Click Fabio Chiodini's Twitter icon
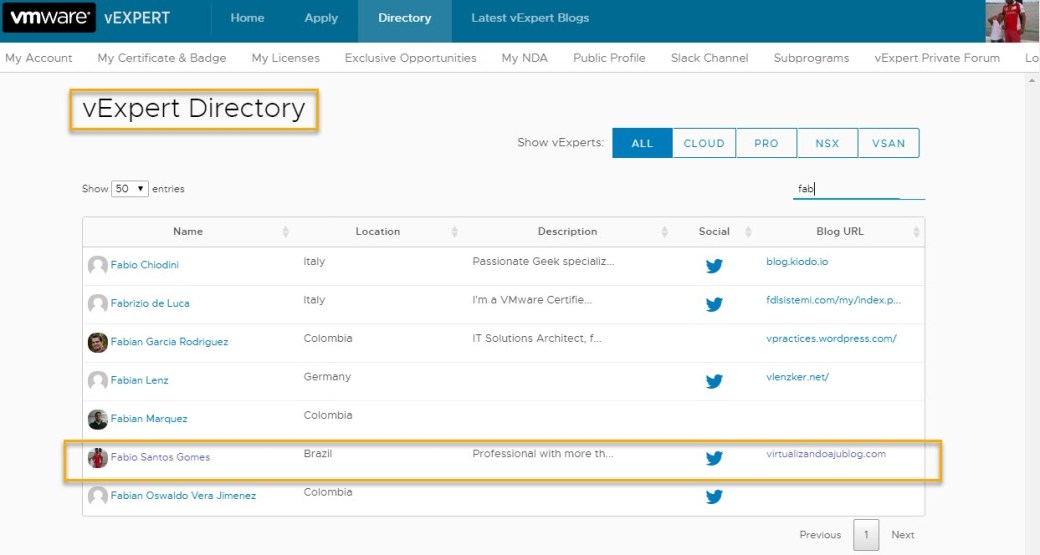 click(714, 266)
